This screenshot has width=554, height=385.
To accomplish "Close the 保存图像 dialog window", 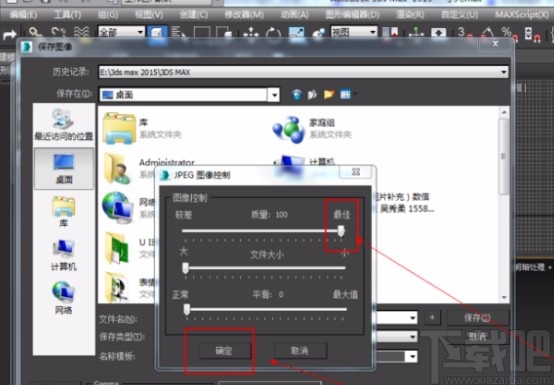I will 495,44.
